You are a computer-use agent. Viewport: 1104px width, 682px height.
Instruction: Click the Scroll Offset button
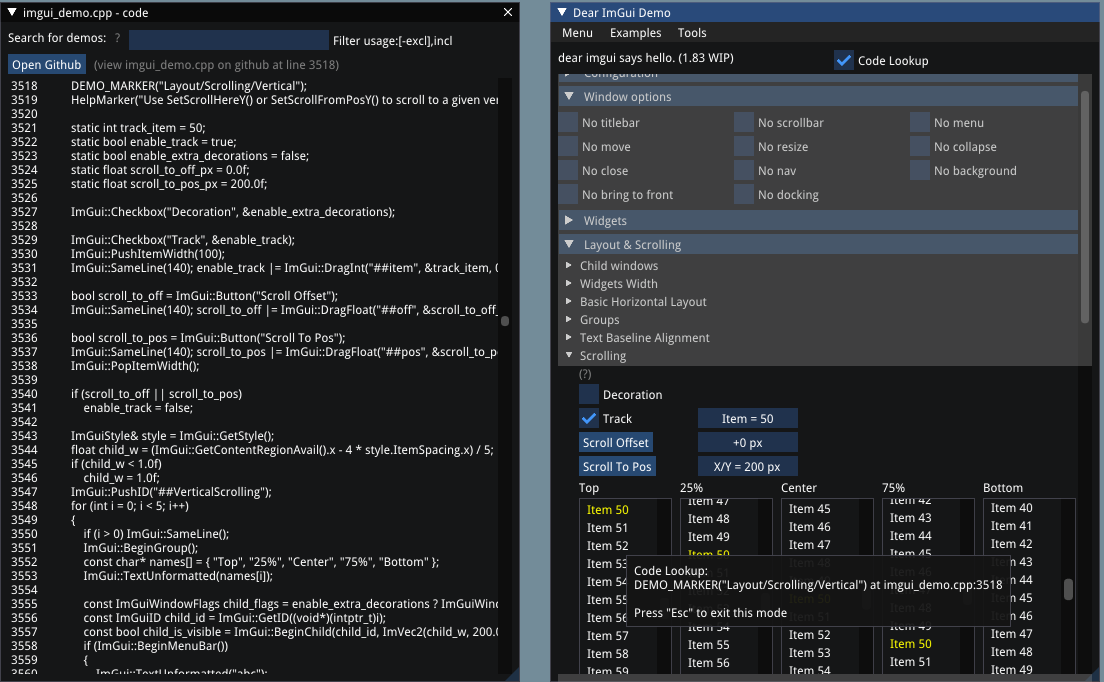(615, 442)
